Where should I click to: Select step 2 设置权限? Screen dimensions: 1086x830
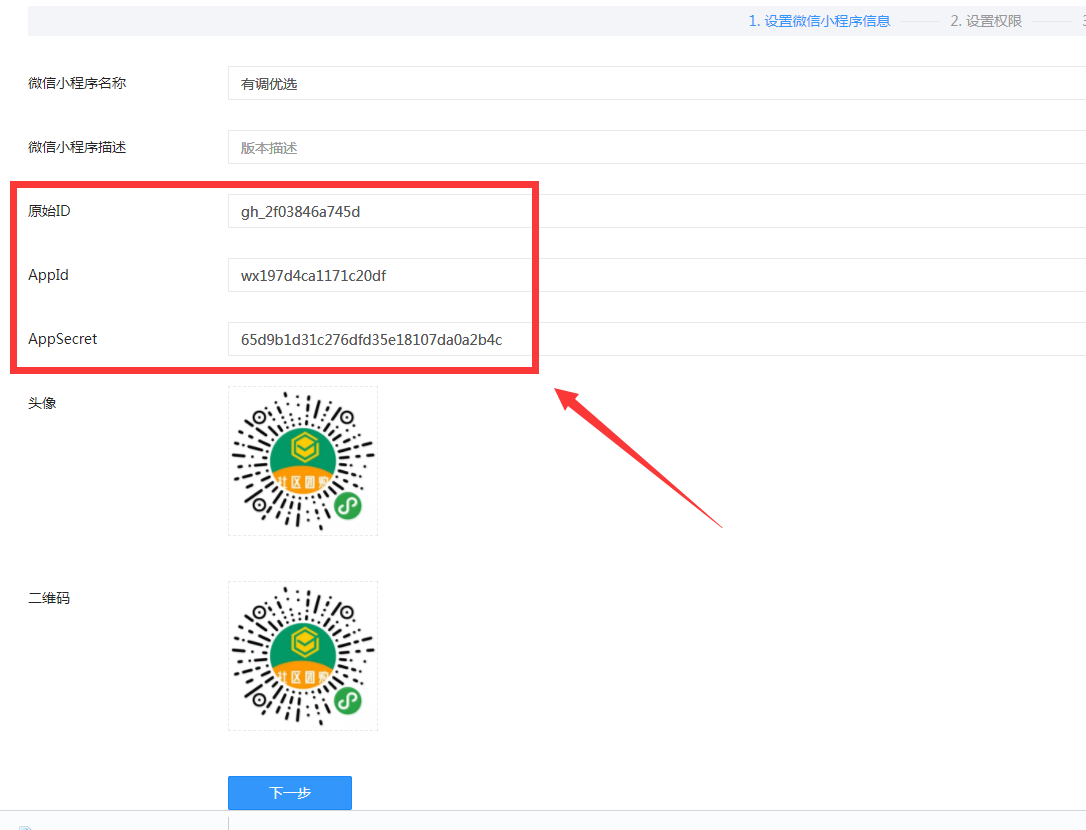point(986,21)
